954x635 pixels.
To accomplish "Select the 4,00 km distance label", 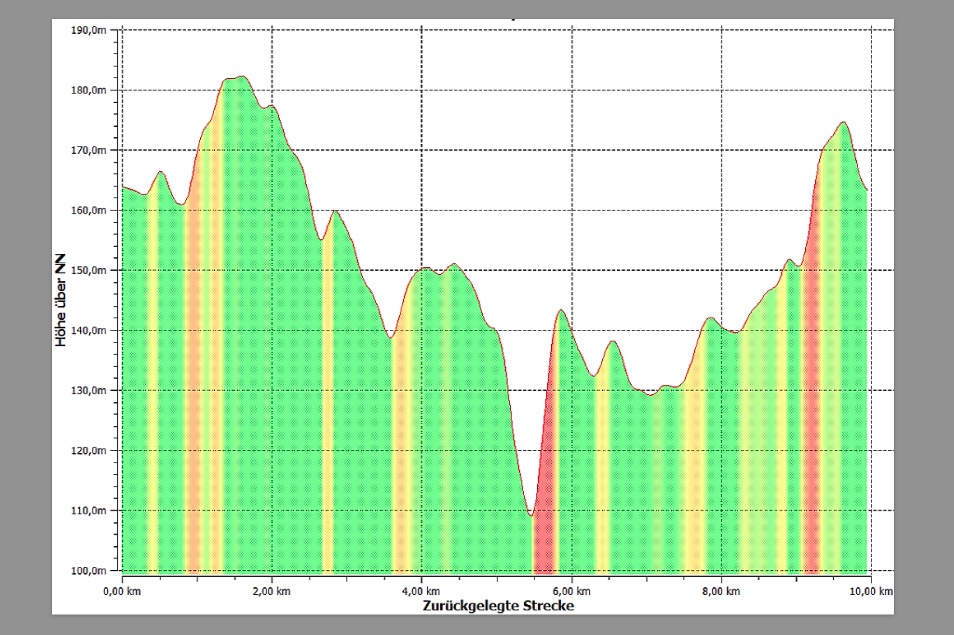I will click(x=421, y=592).
